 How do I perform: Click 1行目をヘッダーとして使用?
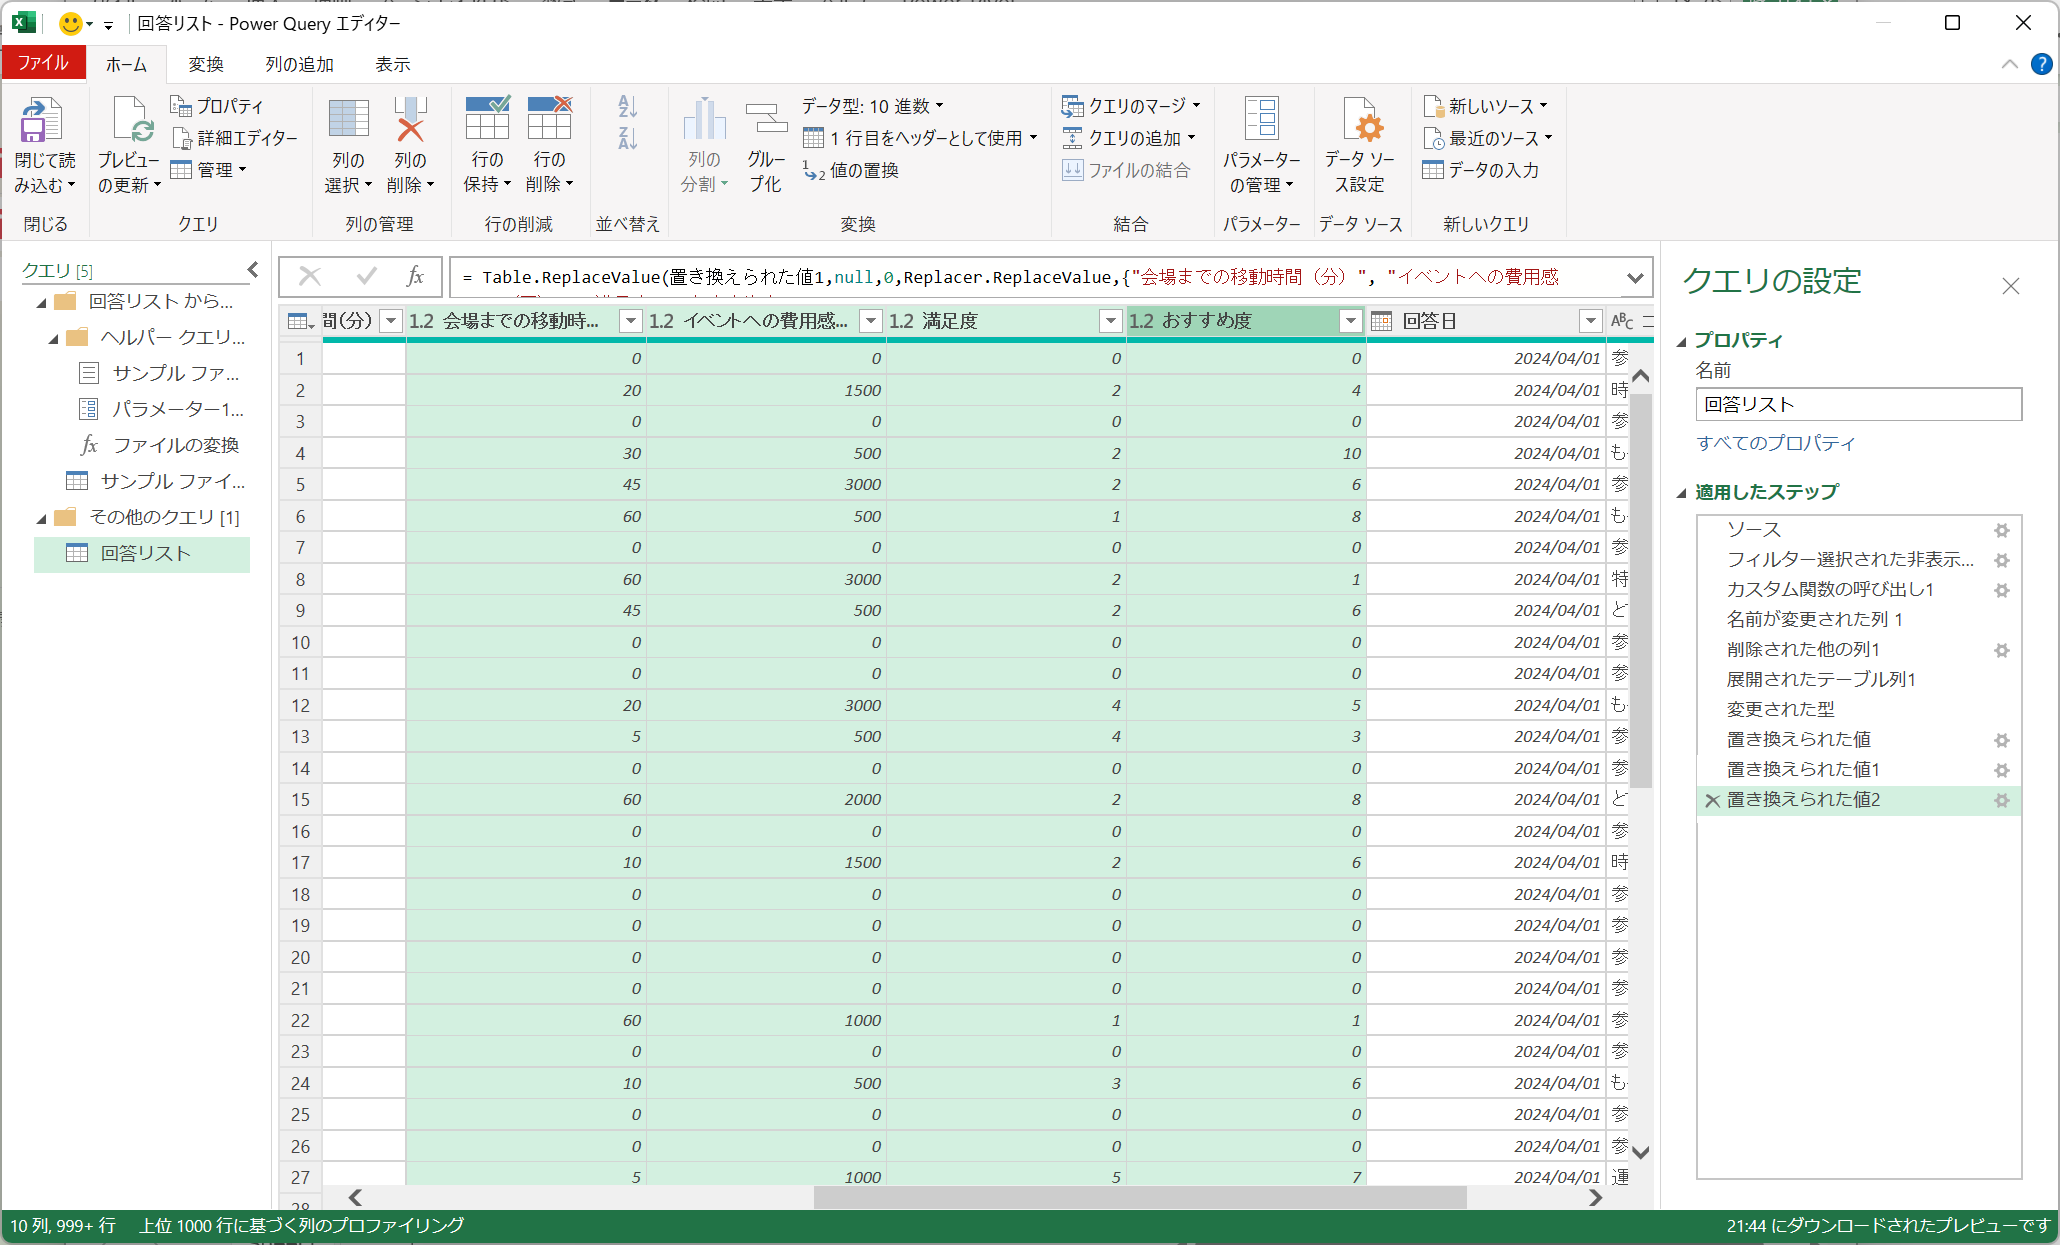pos(920,138)
